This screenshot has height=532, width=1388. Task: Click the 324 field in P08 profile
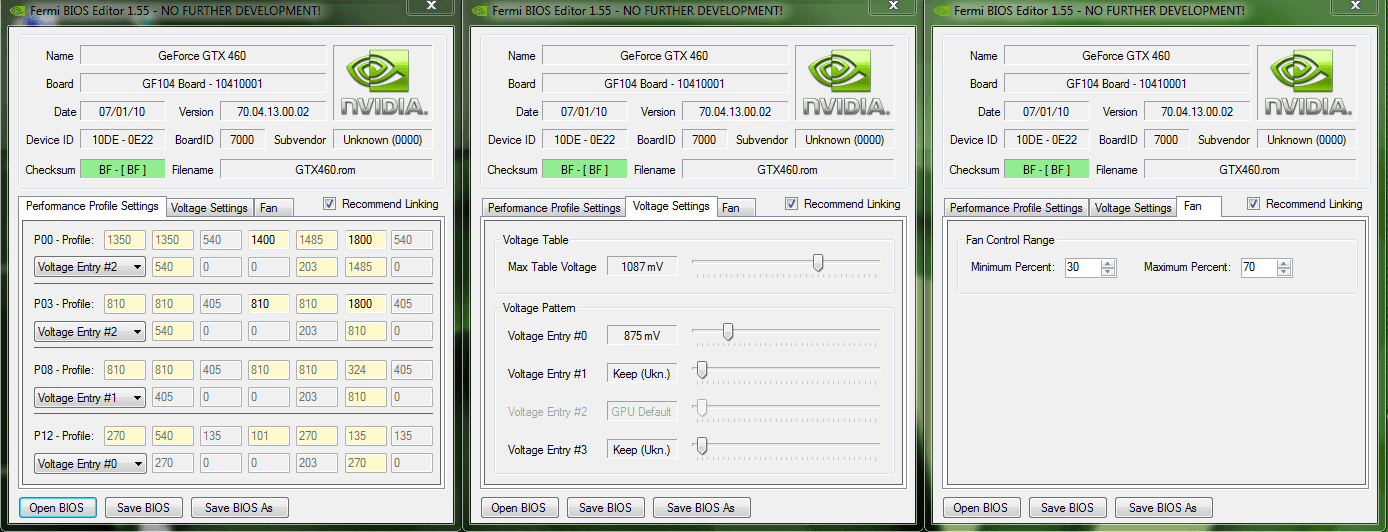coord(364,370)
